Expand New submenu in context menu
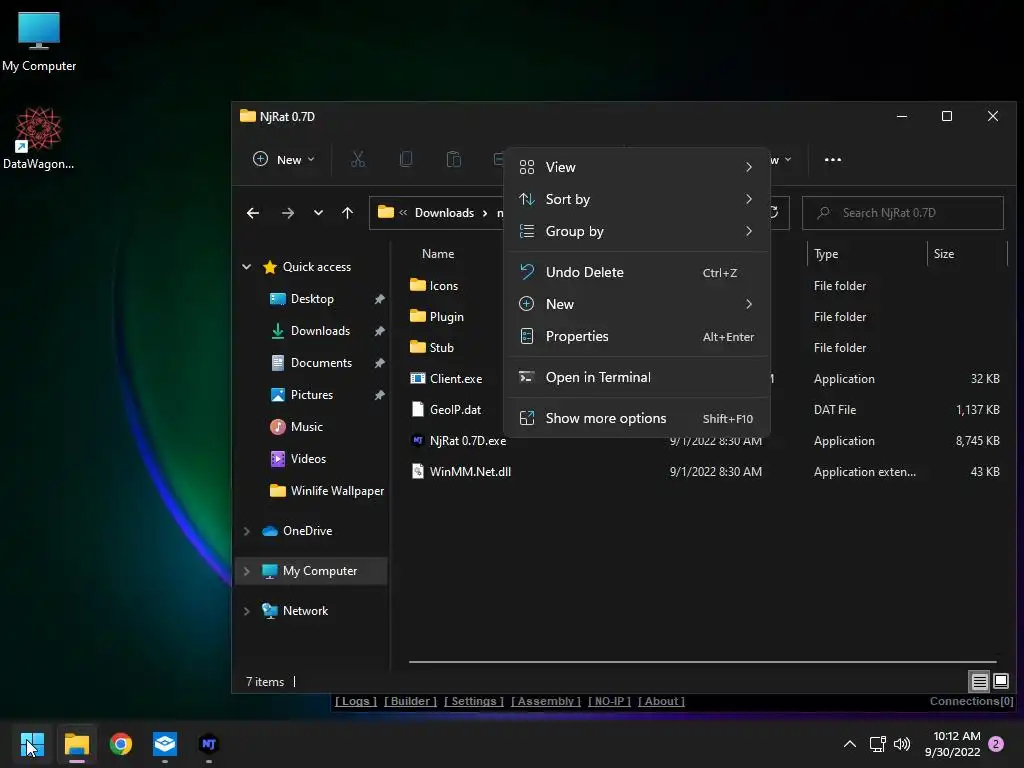1024x768 pixels. coord(637,304)
